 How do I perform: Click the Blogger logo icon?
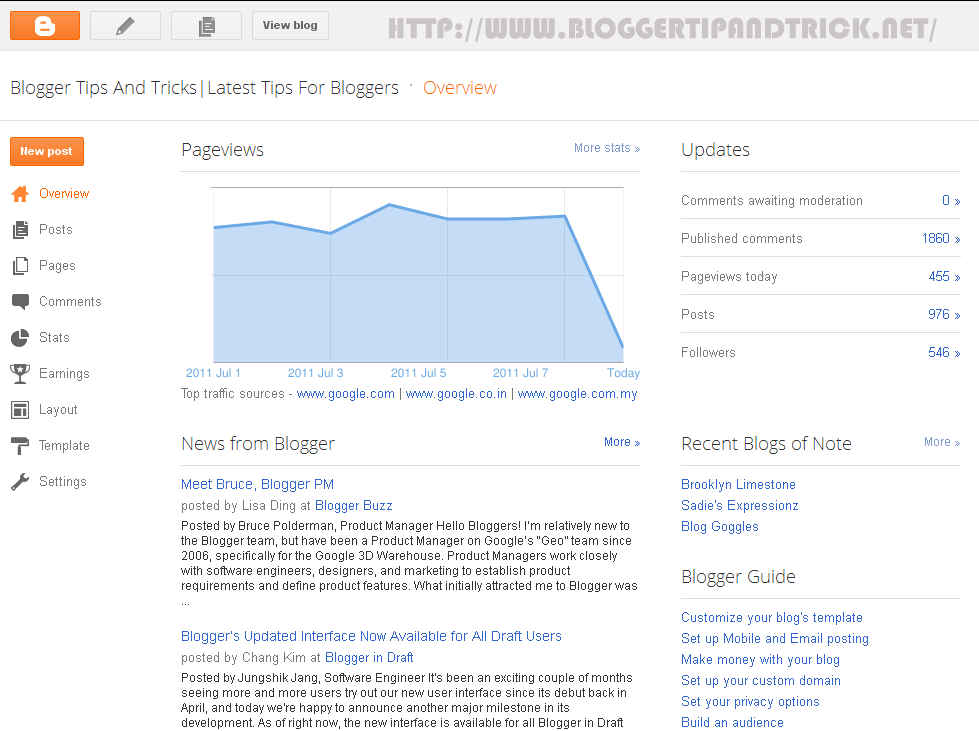point(44,25)
